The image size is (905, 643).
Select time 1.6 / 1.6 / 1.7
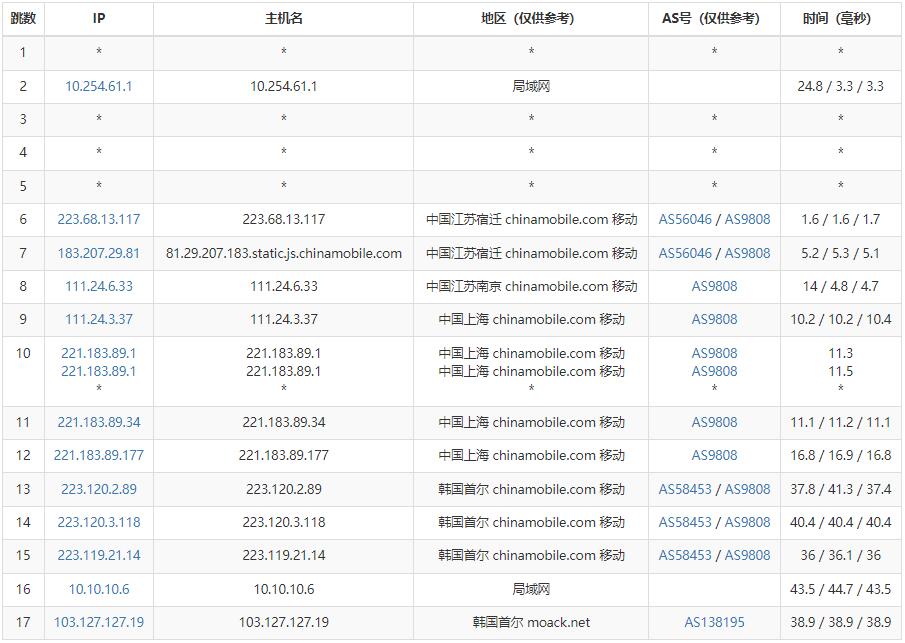click(x=840, y=219)
